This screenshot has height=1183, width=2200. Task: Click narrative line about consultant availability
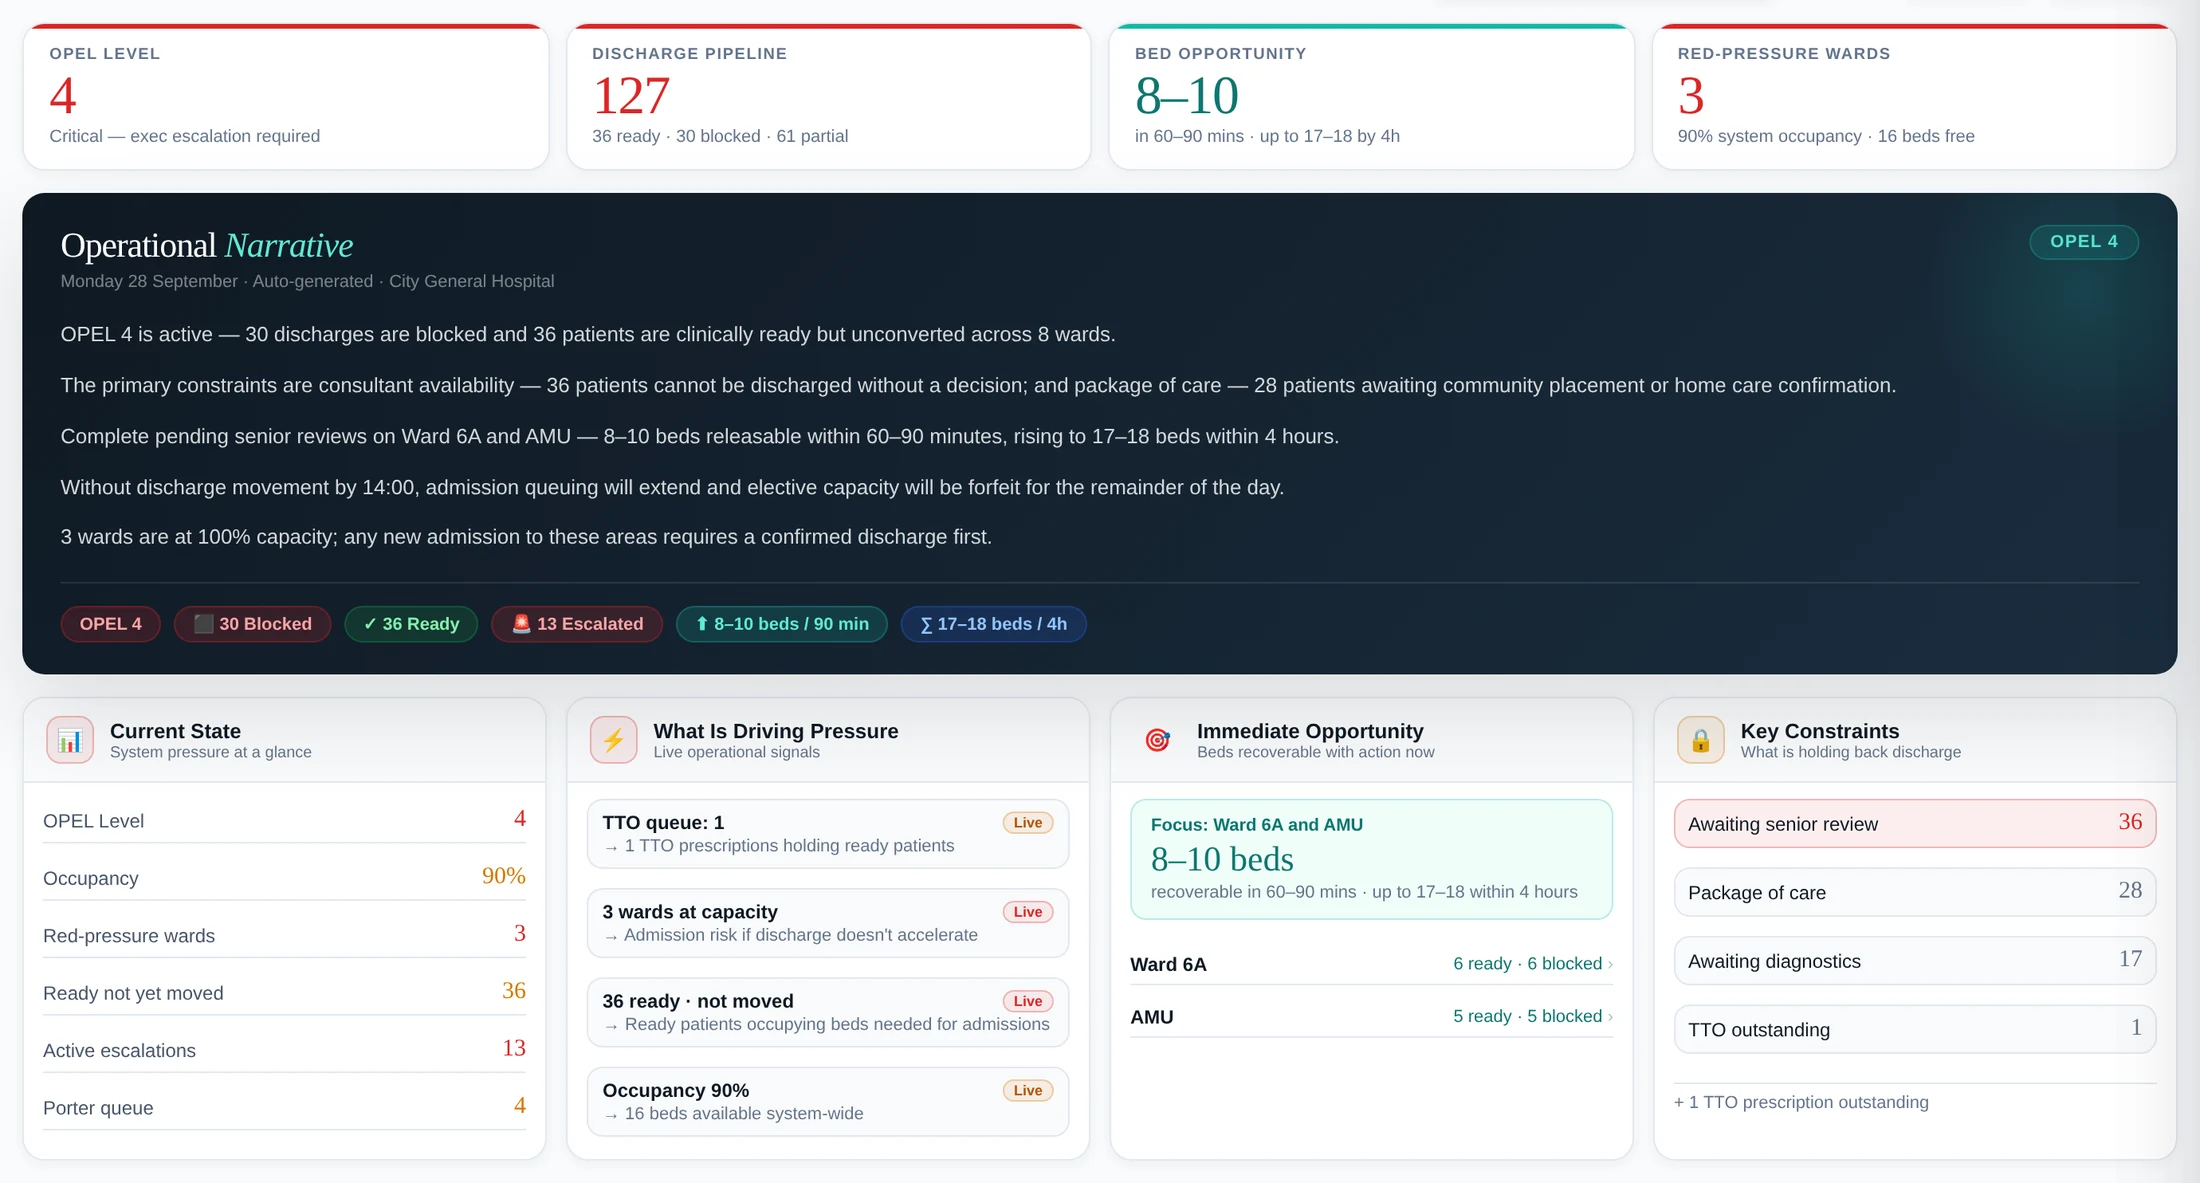click(978, 386)
